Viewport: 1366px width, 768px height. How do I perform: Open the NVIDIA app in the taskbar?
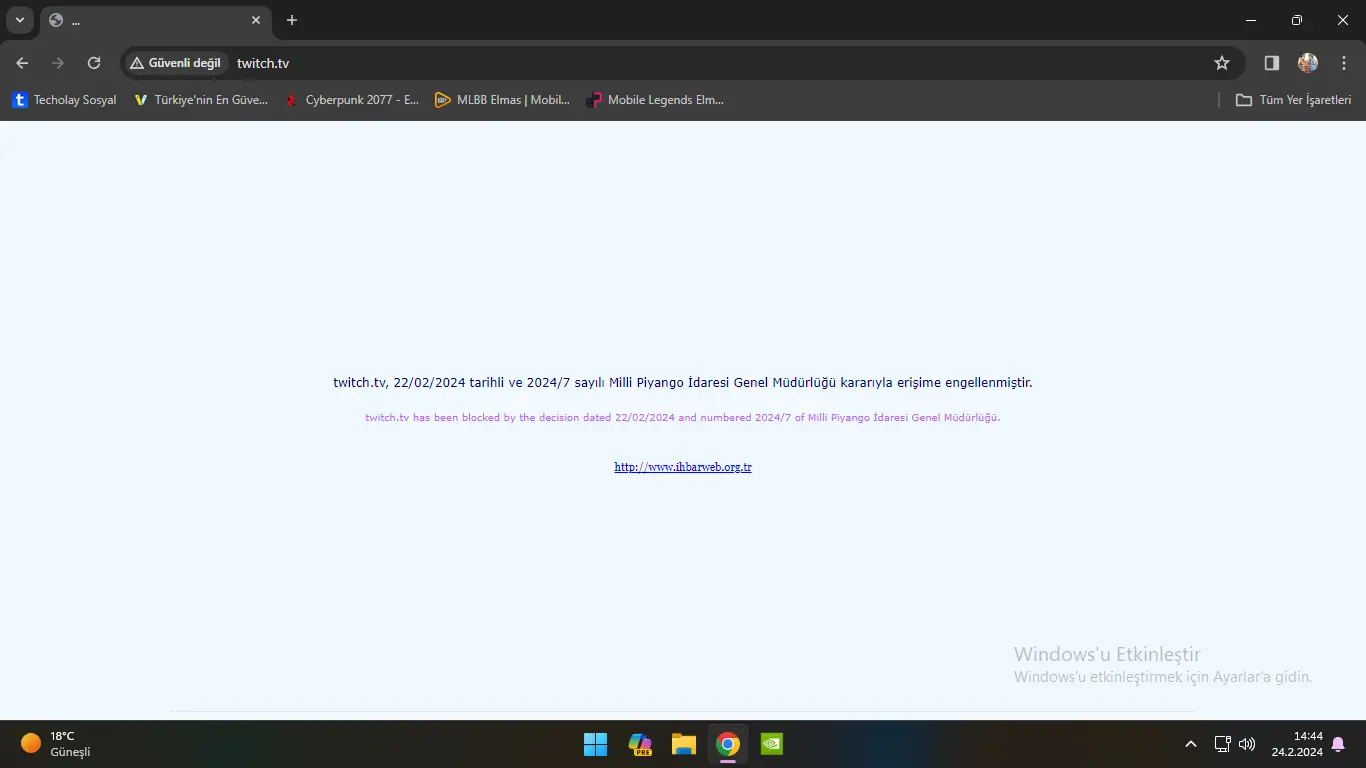[772, 744]
